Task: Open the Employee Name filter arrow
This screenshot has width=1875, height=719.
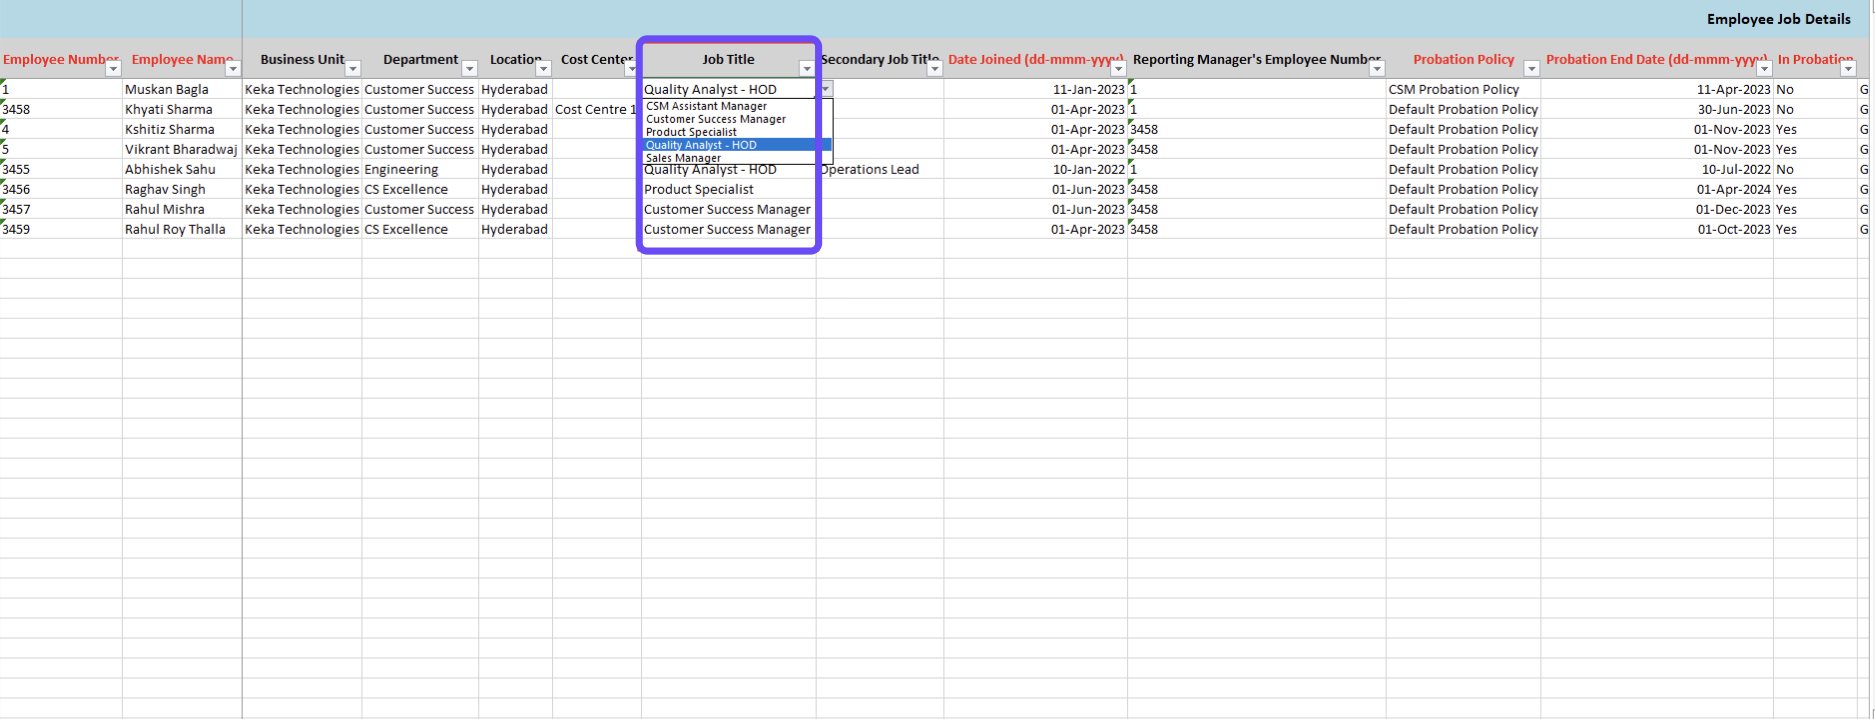Action: tap(233, 69)
